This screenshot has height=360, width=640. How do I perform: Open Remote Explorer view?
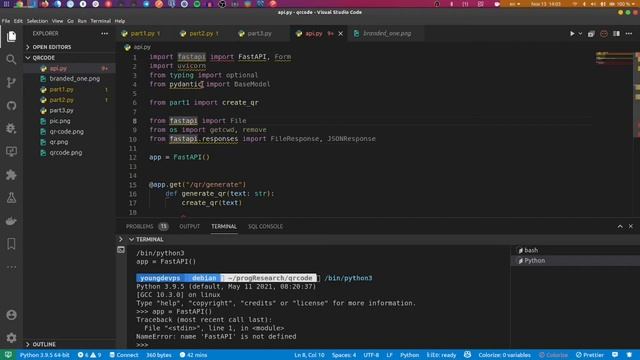(x=11, y=152)
